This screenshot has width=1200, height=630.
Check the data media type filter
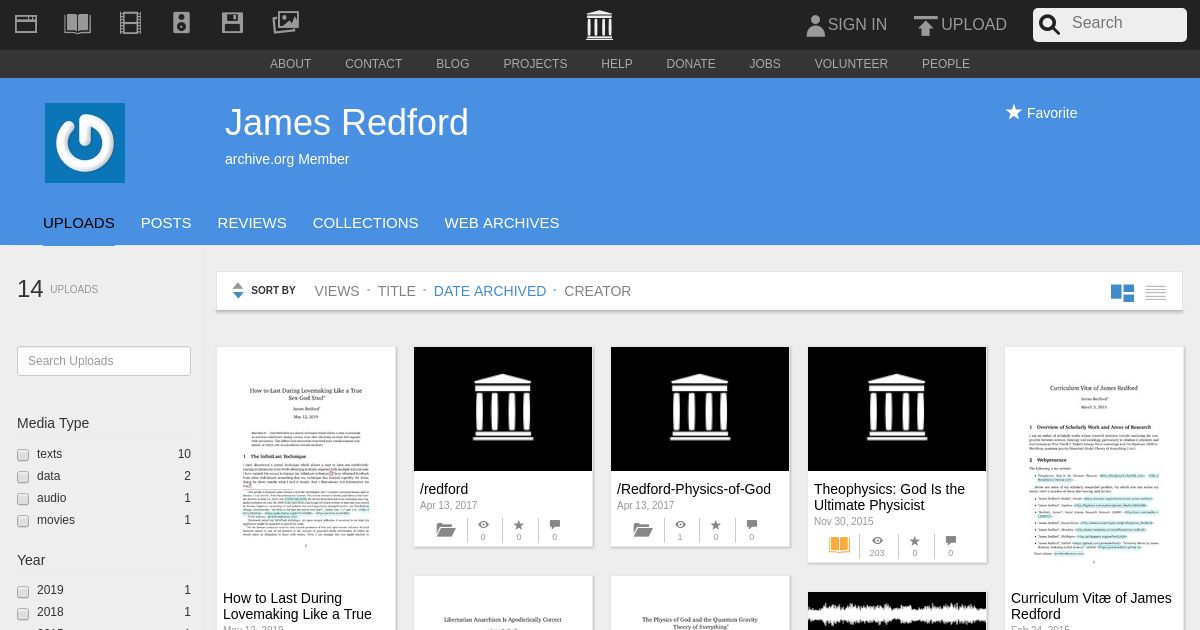click(x=23, y=477)
